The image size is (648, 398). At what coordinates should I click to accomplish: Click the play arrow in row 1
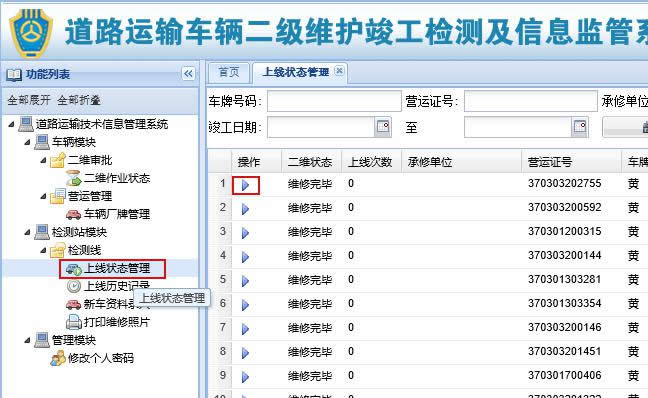(x=245, y=185)
